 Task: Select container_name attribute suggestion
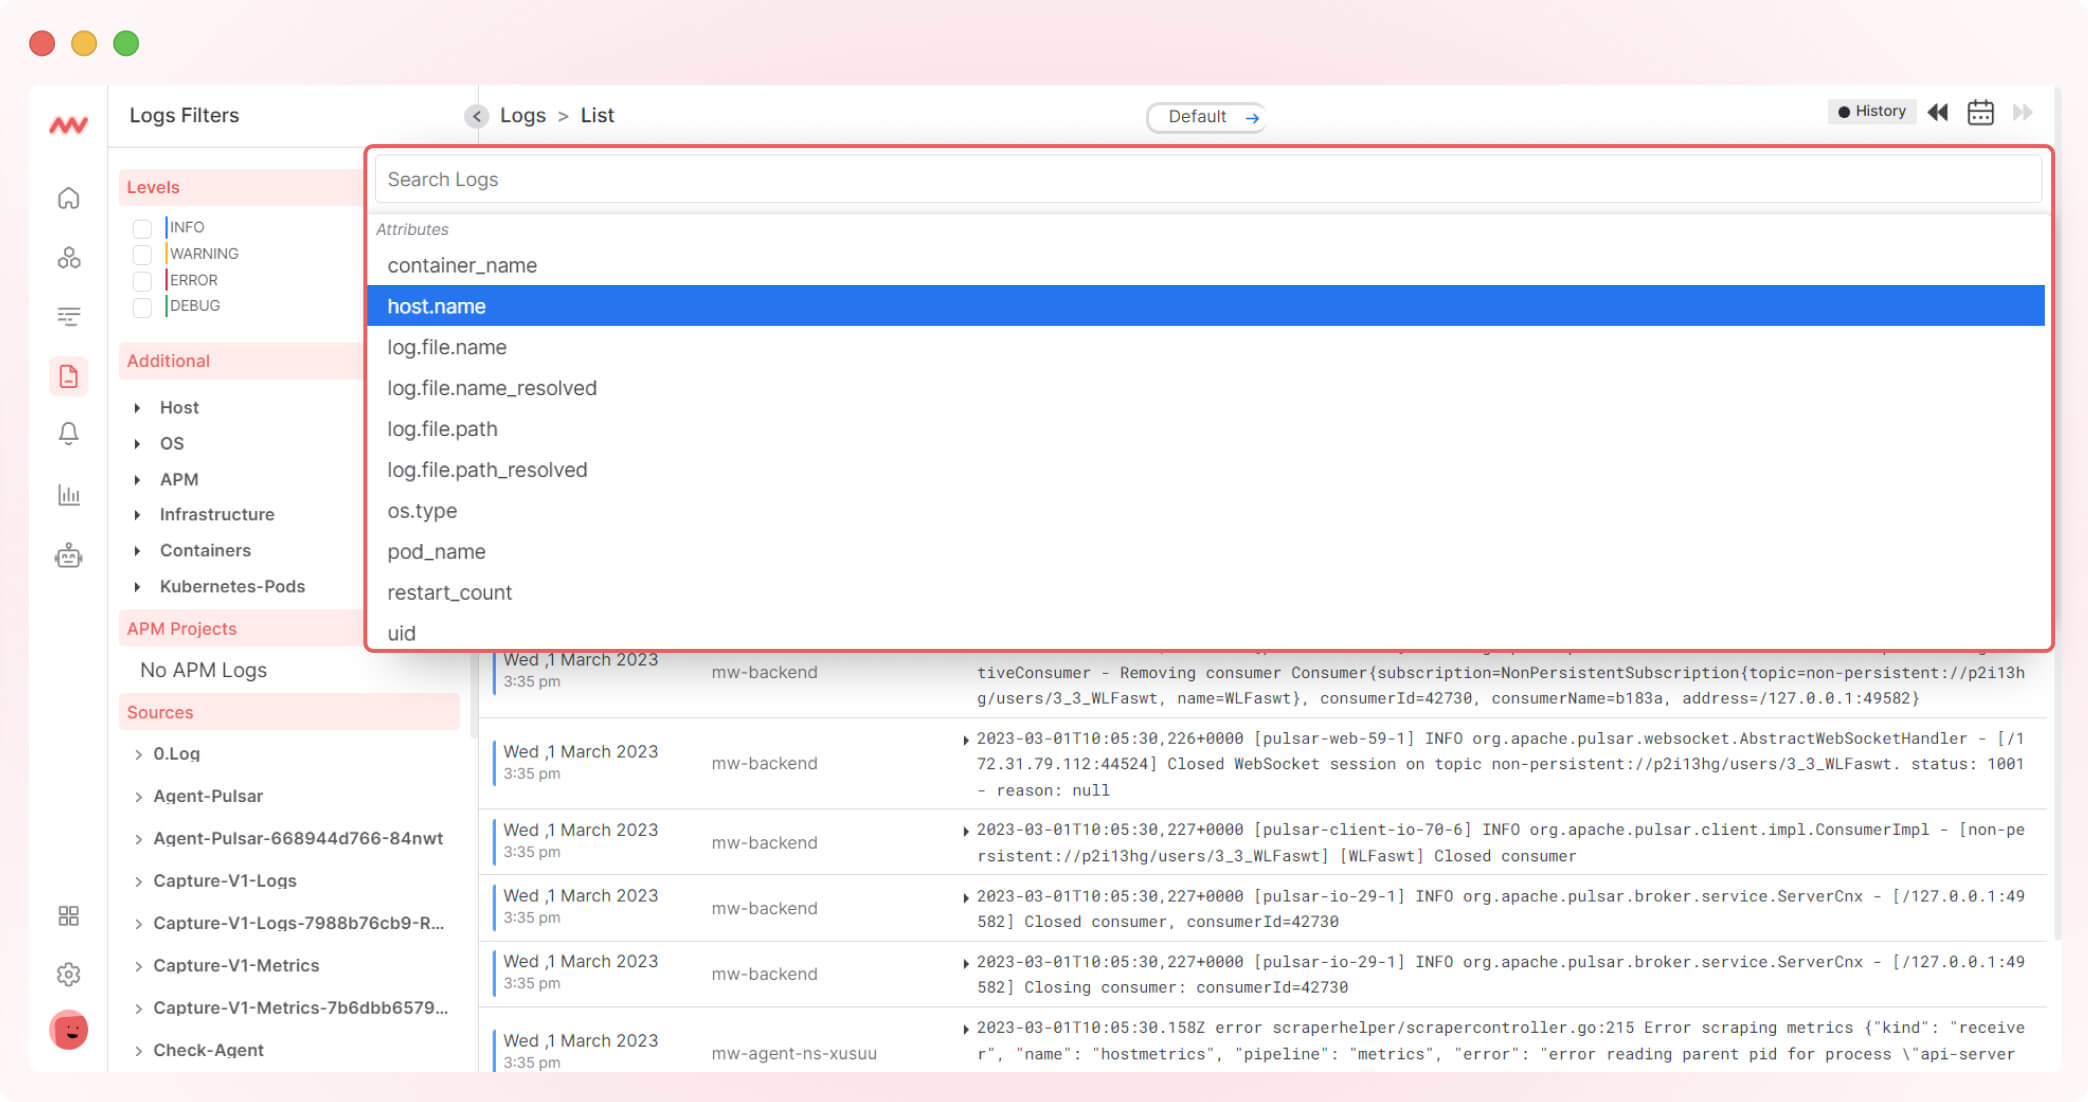1206,265
